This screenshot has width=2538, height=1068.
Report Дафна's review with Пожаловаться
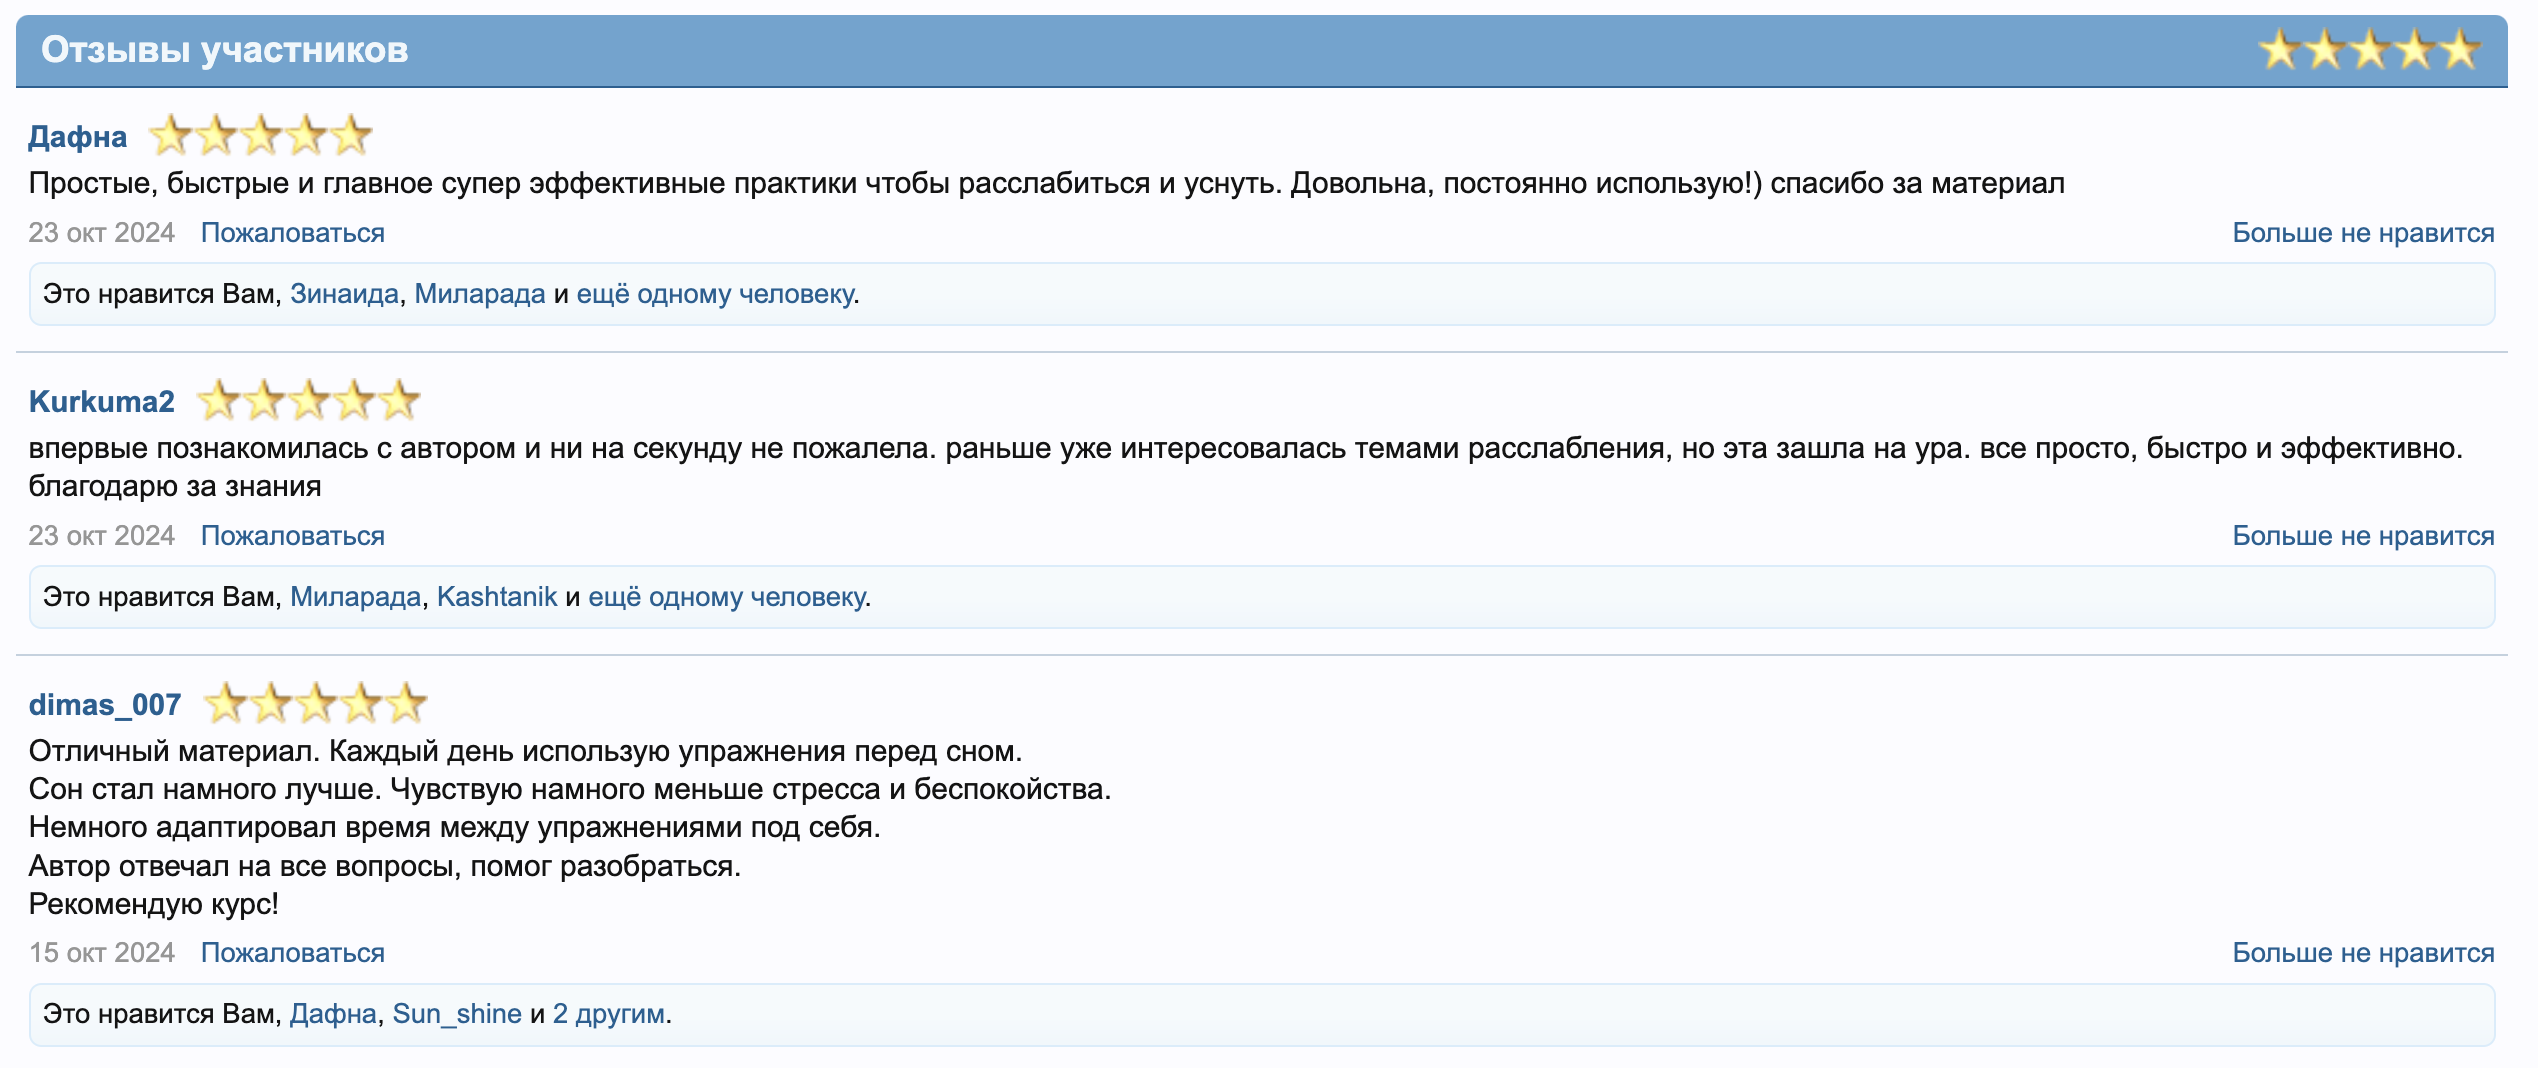click(292, 233)
